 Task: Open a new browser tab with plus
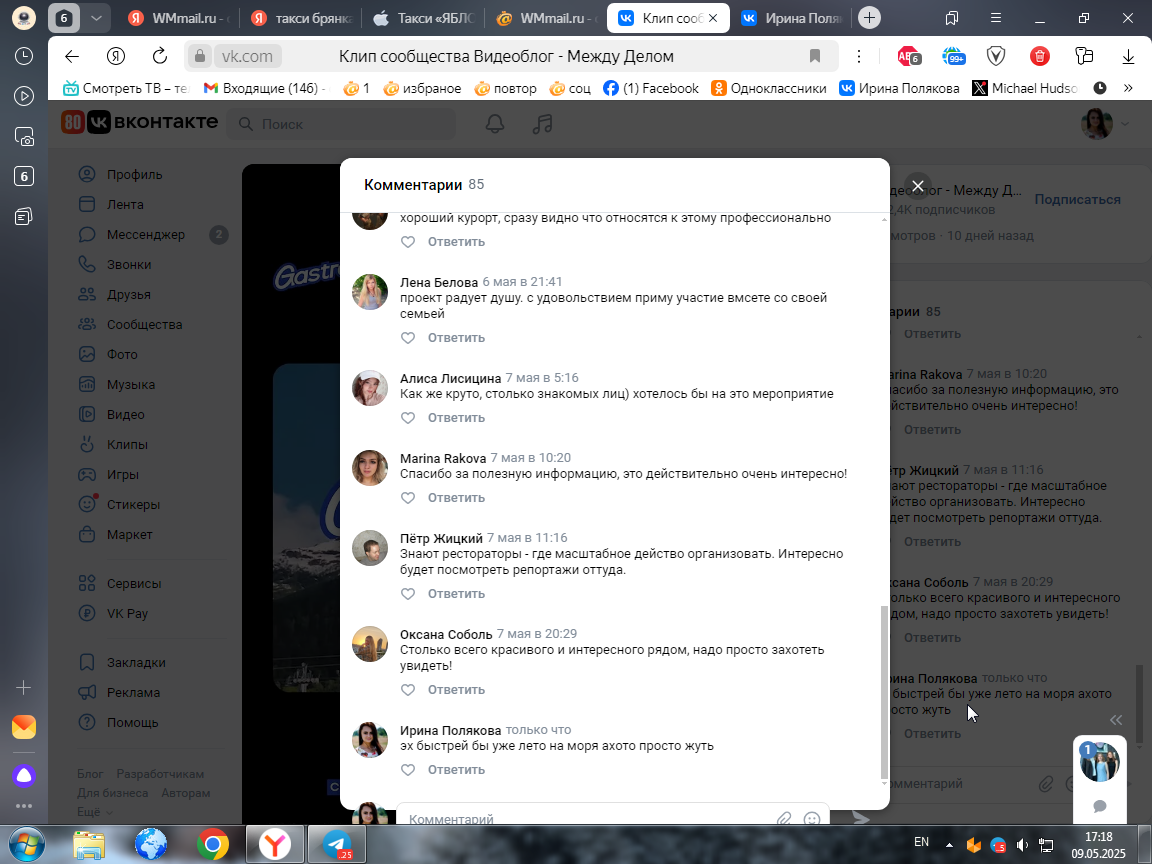[x=869, y=18]
